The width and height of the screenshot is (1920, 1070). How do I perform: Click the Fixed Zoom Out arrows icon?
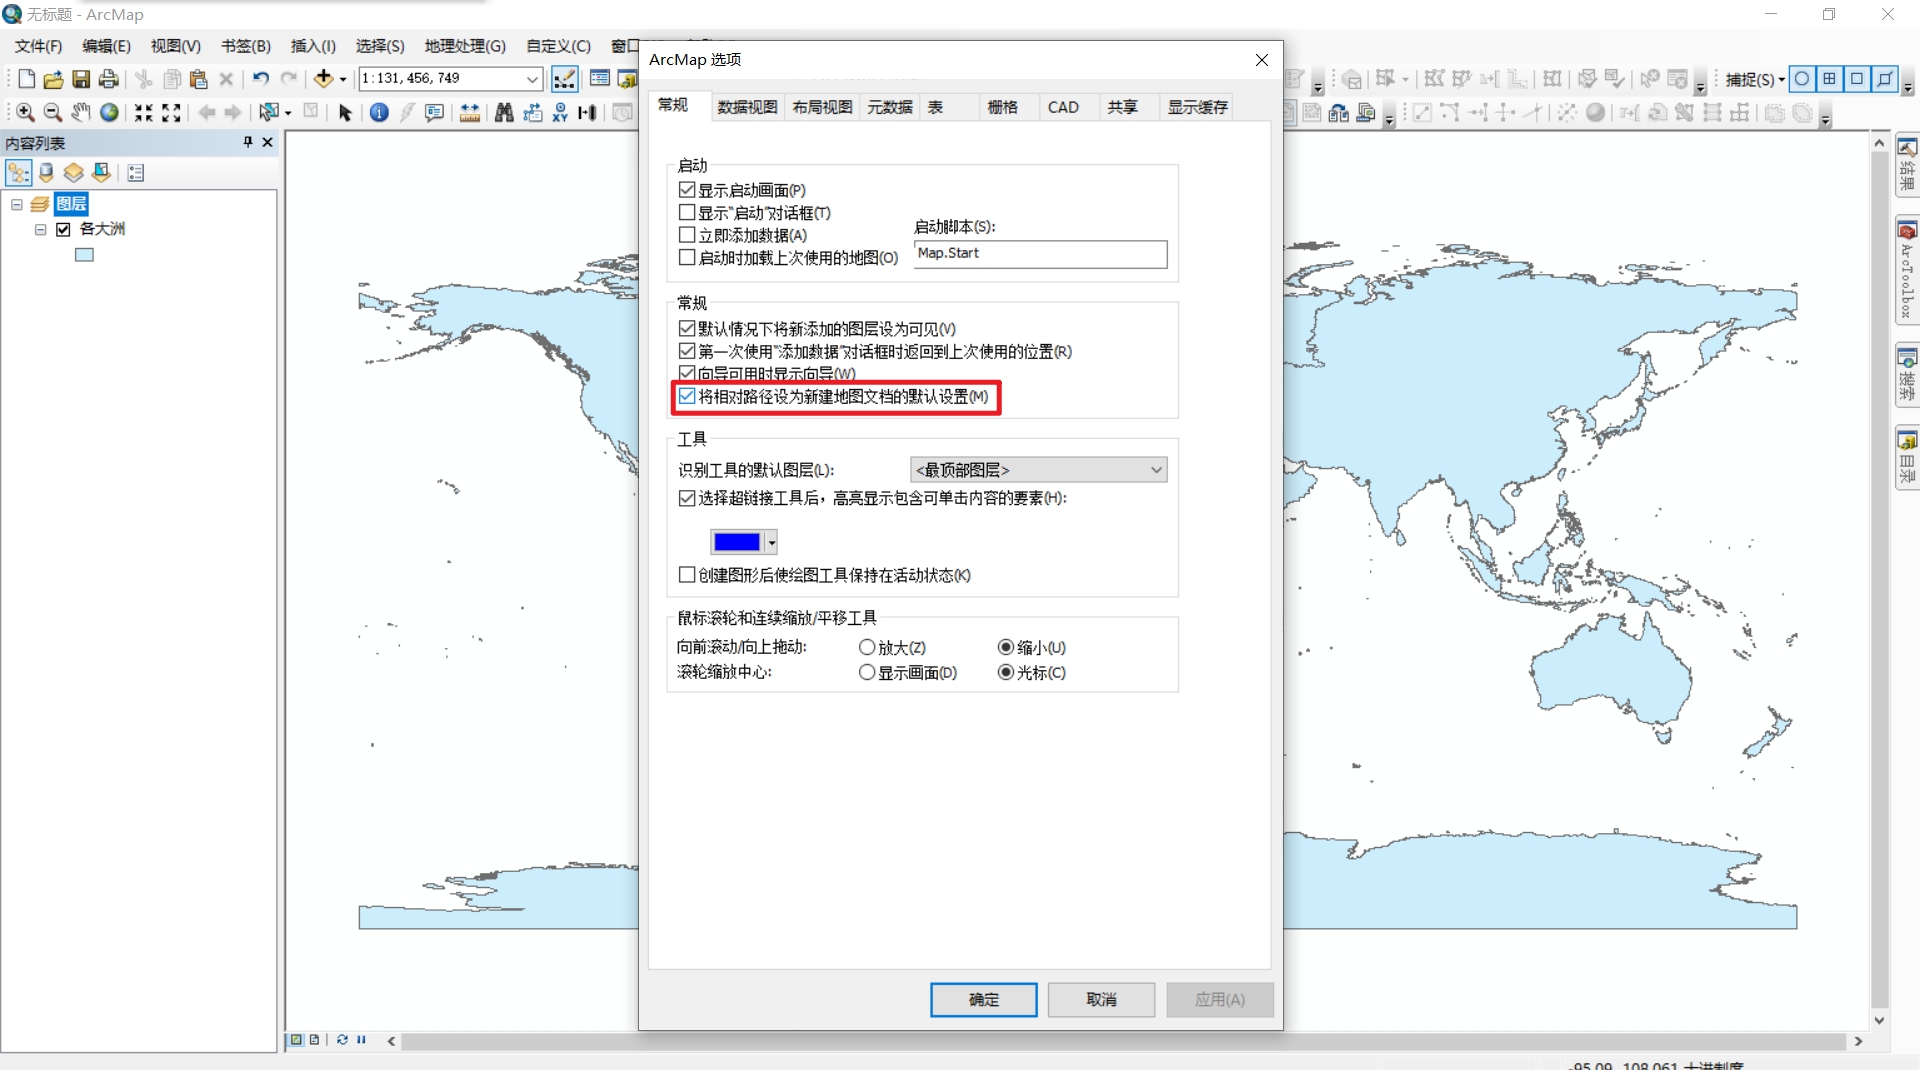coord(172,113)
